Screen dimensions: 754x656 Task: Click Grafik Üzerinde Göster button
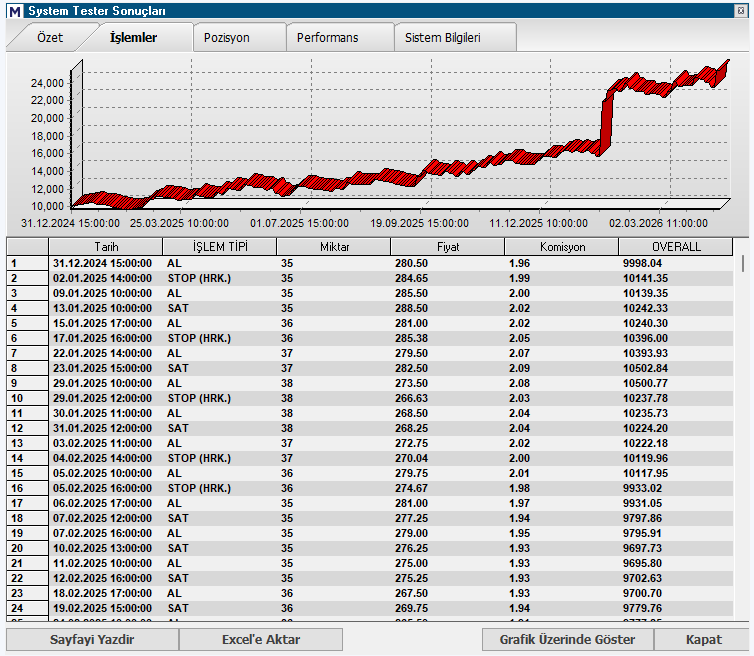click(567, 640)
